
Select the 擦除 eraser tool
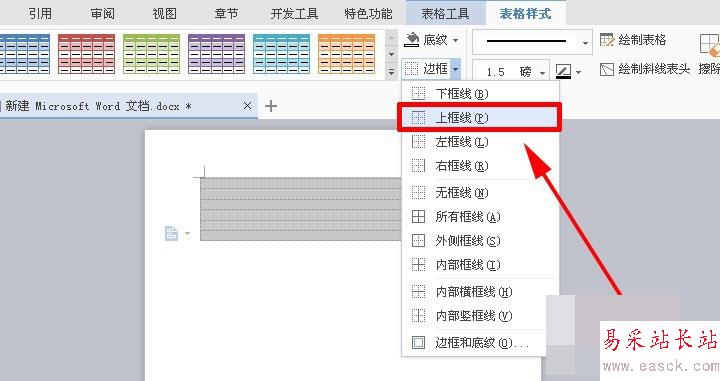coord(709,54)
